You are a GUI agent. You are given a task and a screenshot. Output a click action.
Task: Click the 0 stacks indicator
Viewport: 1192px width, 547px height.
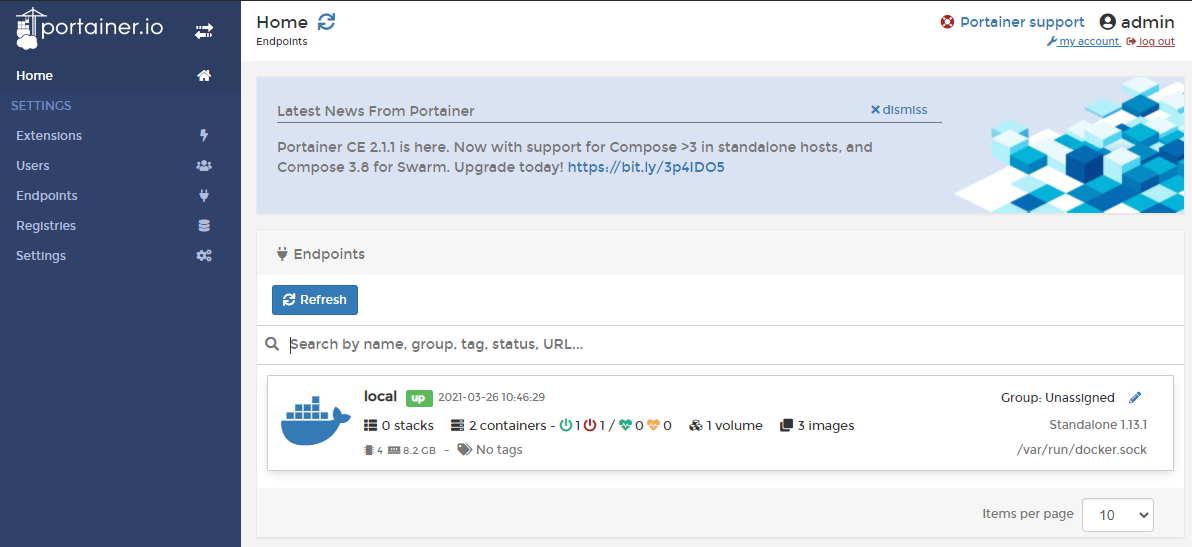pos(399,425)
